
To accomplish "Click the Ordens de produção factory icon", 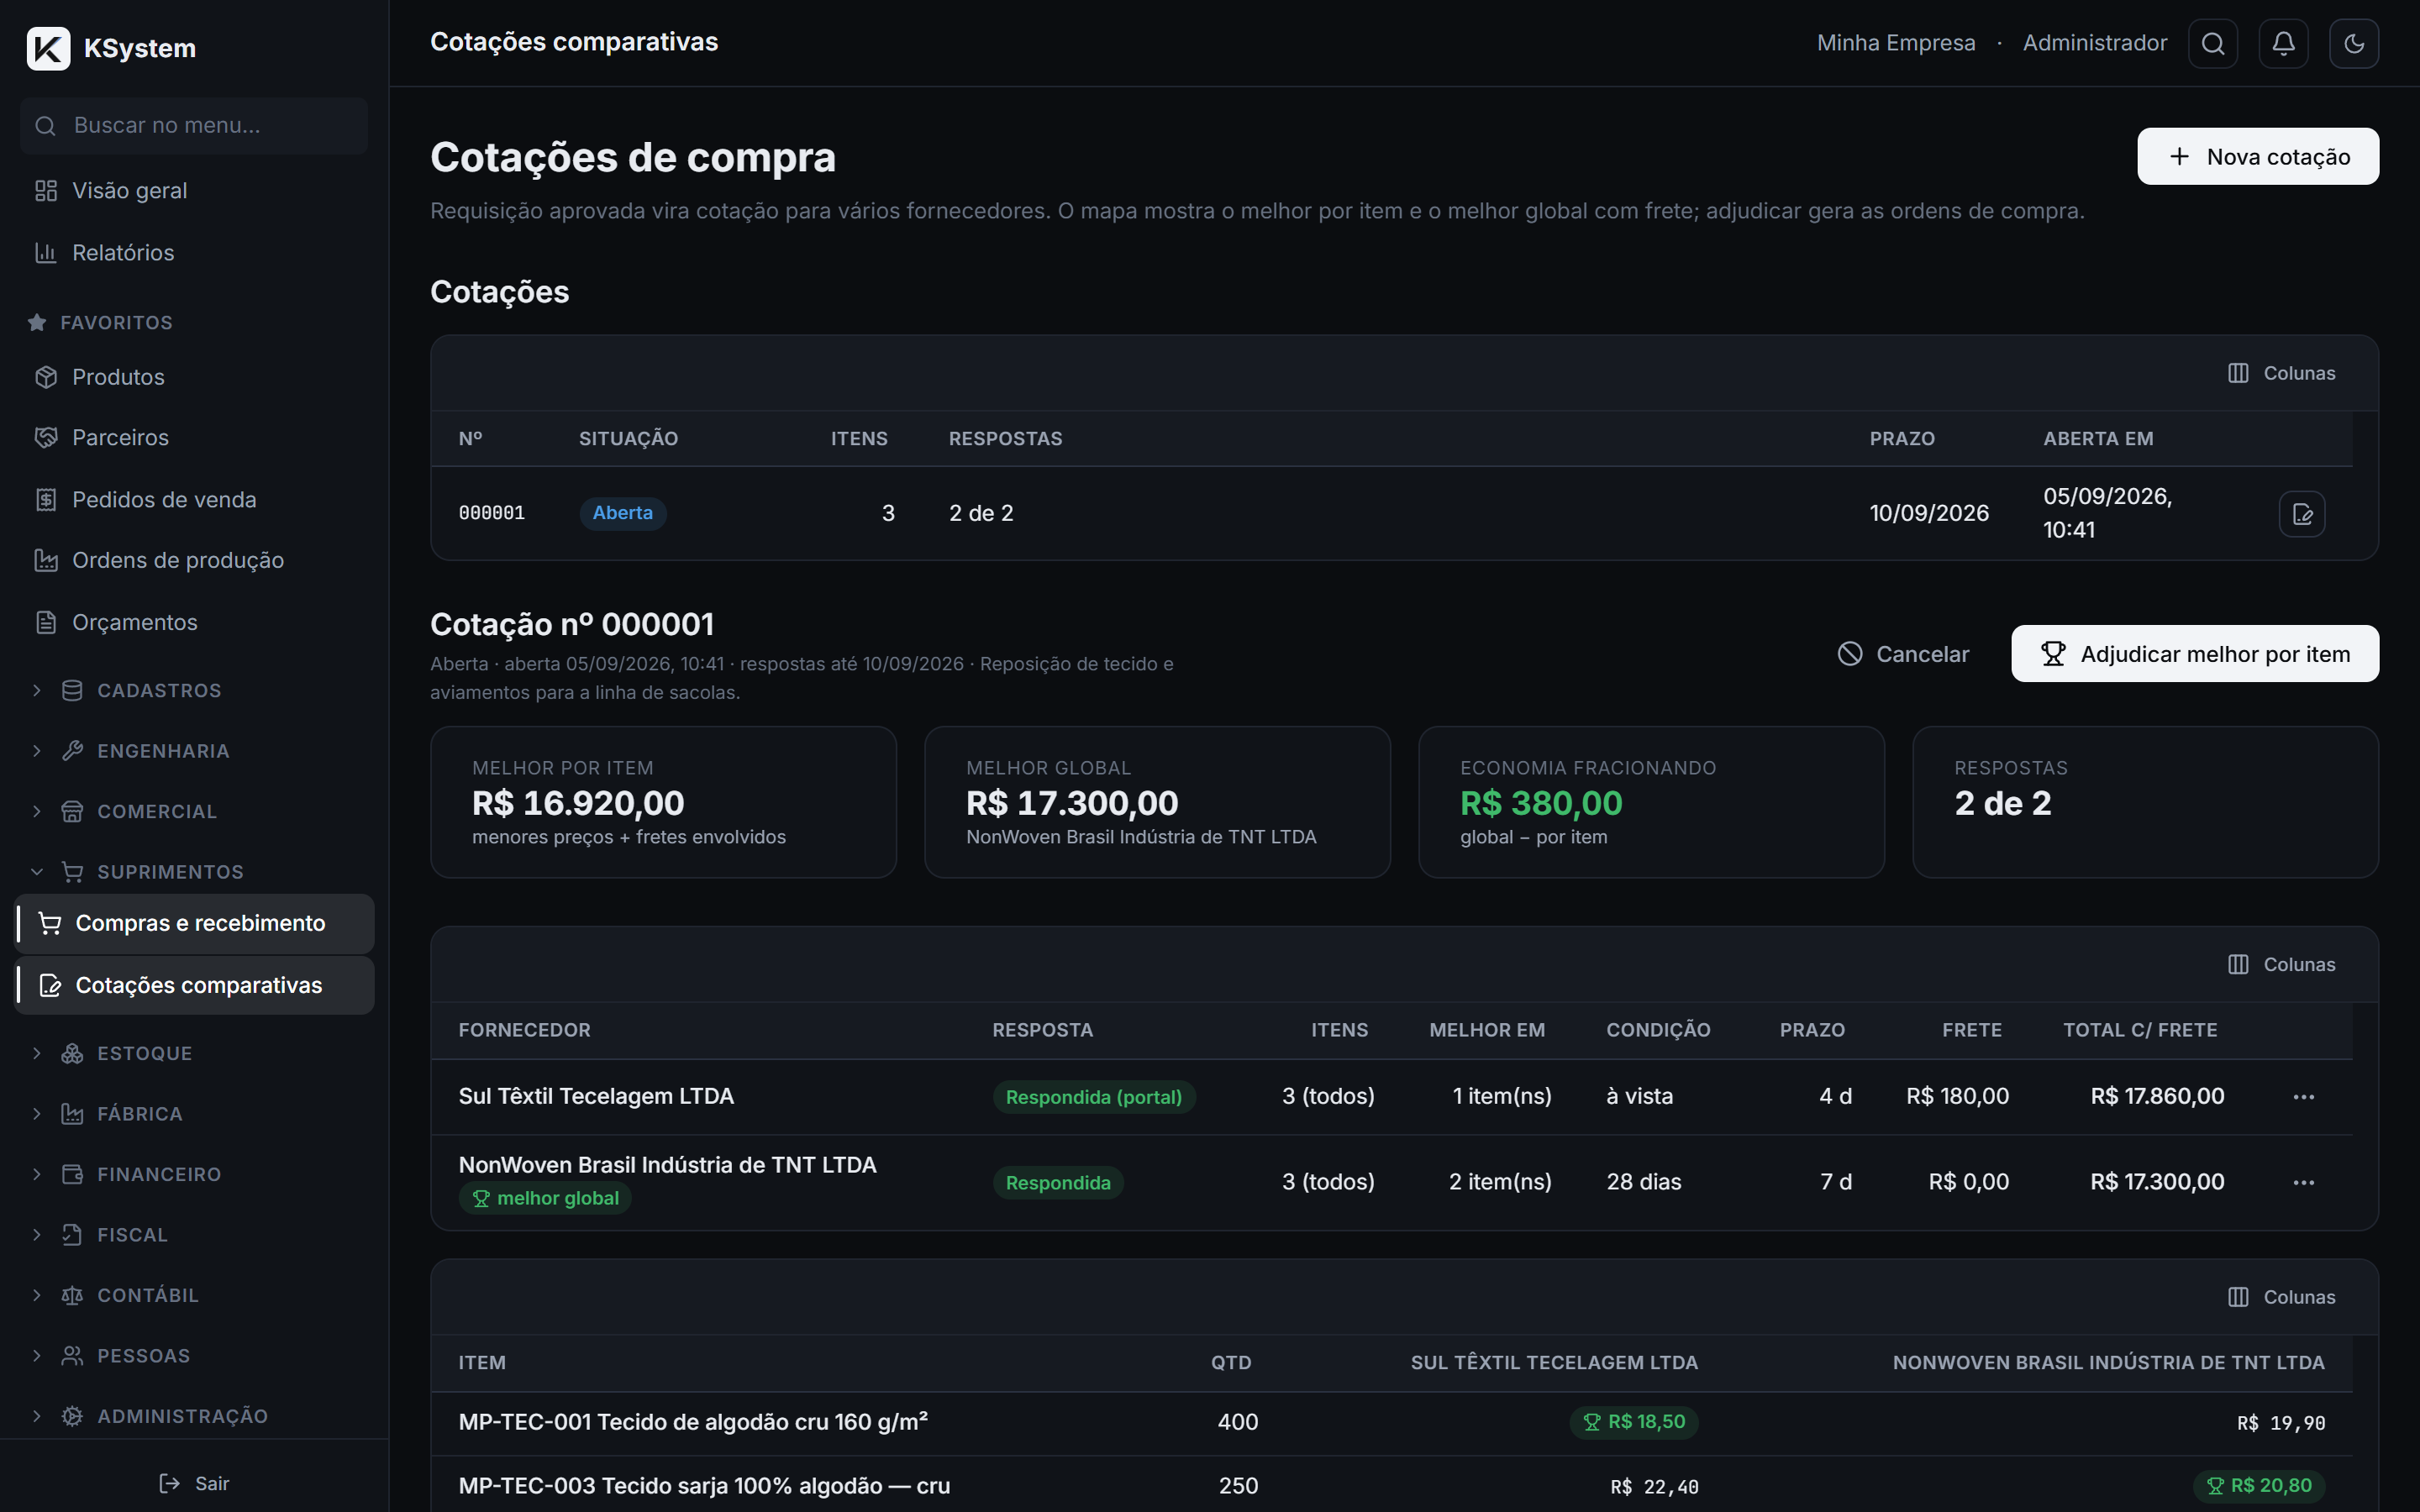I will 46,561.
